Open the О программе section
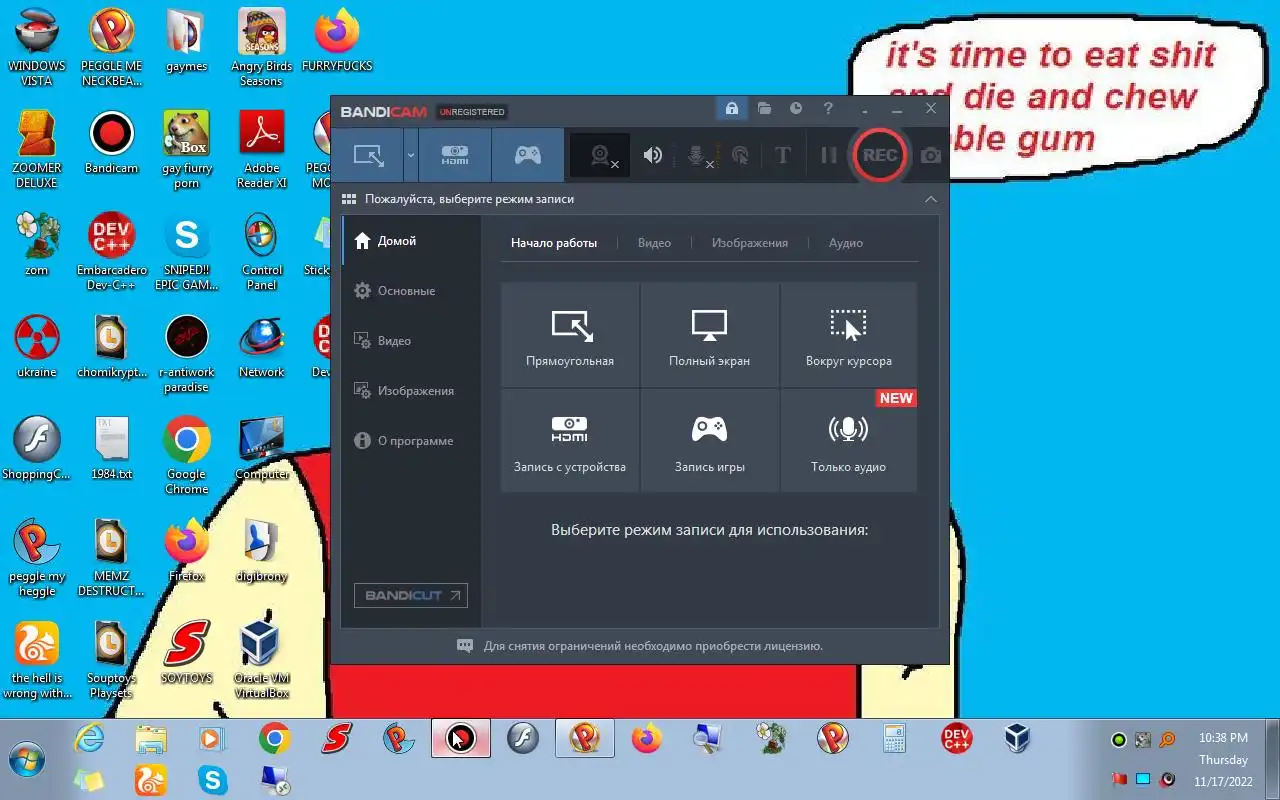Screen dimensions: 1280x800 pos(411,441)
